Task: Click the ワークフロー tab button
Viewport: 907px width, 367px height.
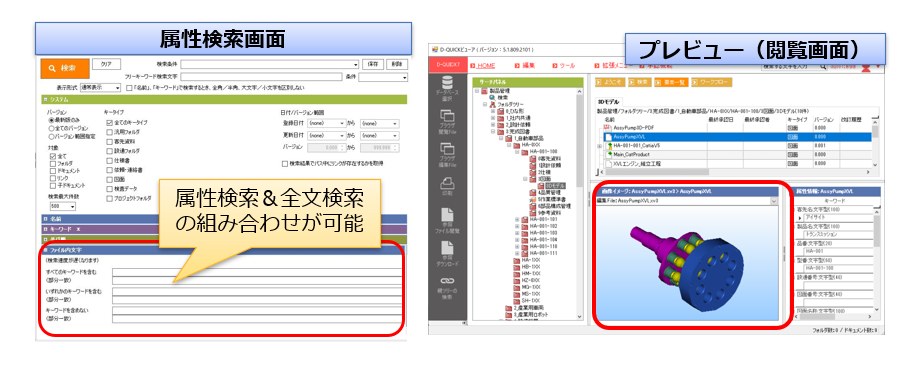Action: pos(711,83)
